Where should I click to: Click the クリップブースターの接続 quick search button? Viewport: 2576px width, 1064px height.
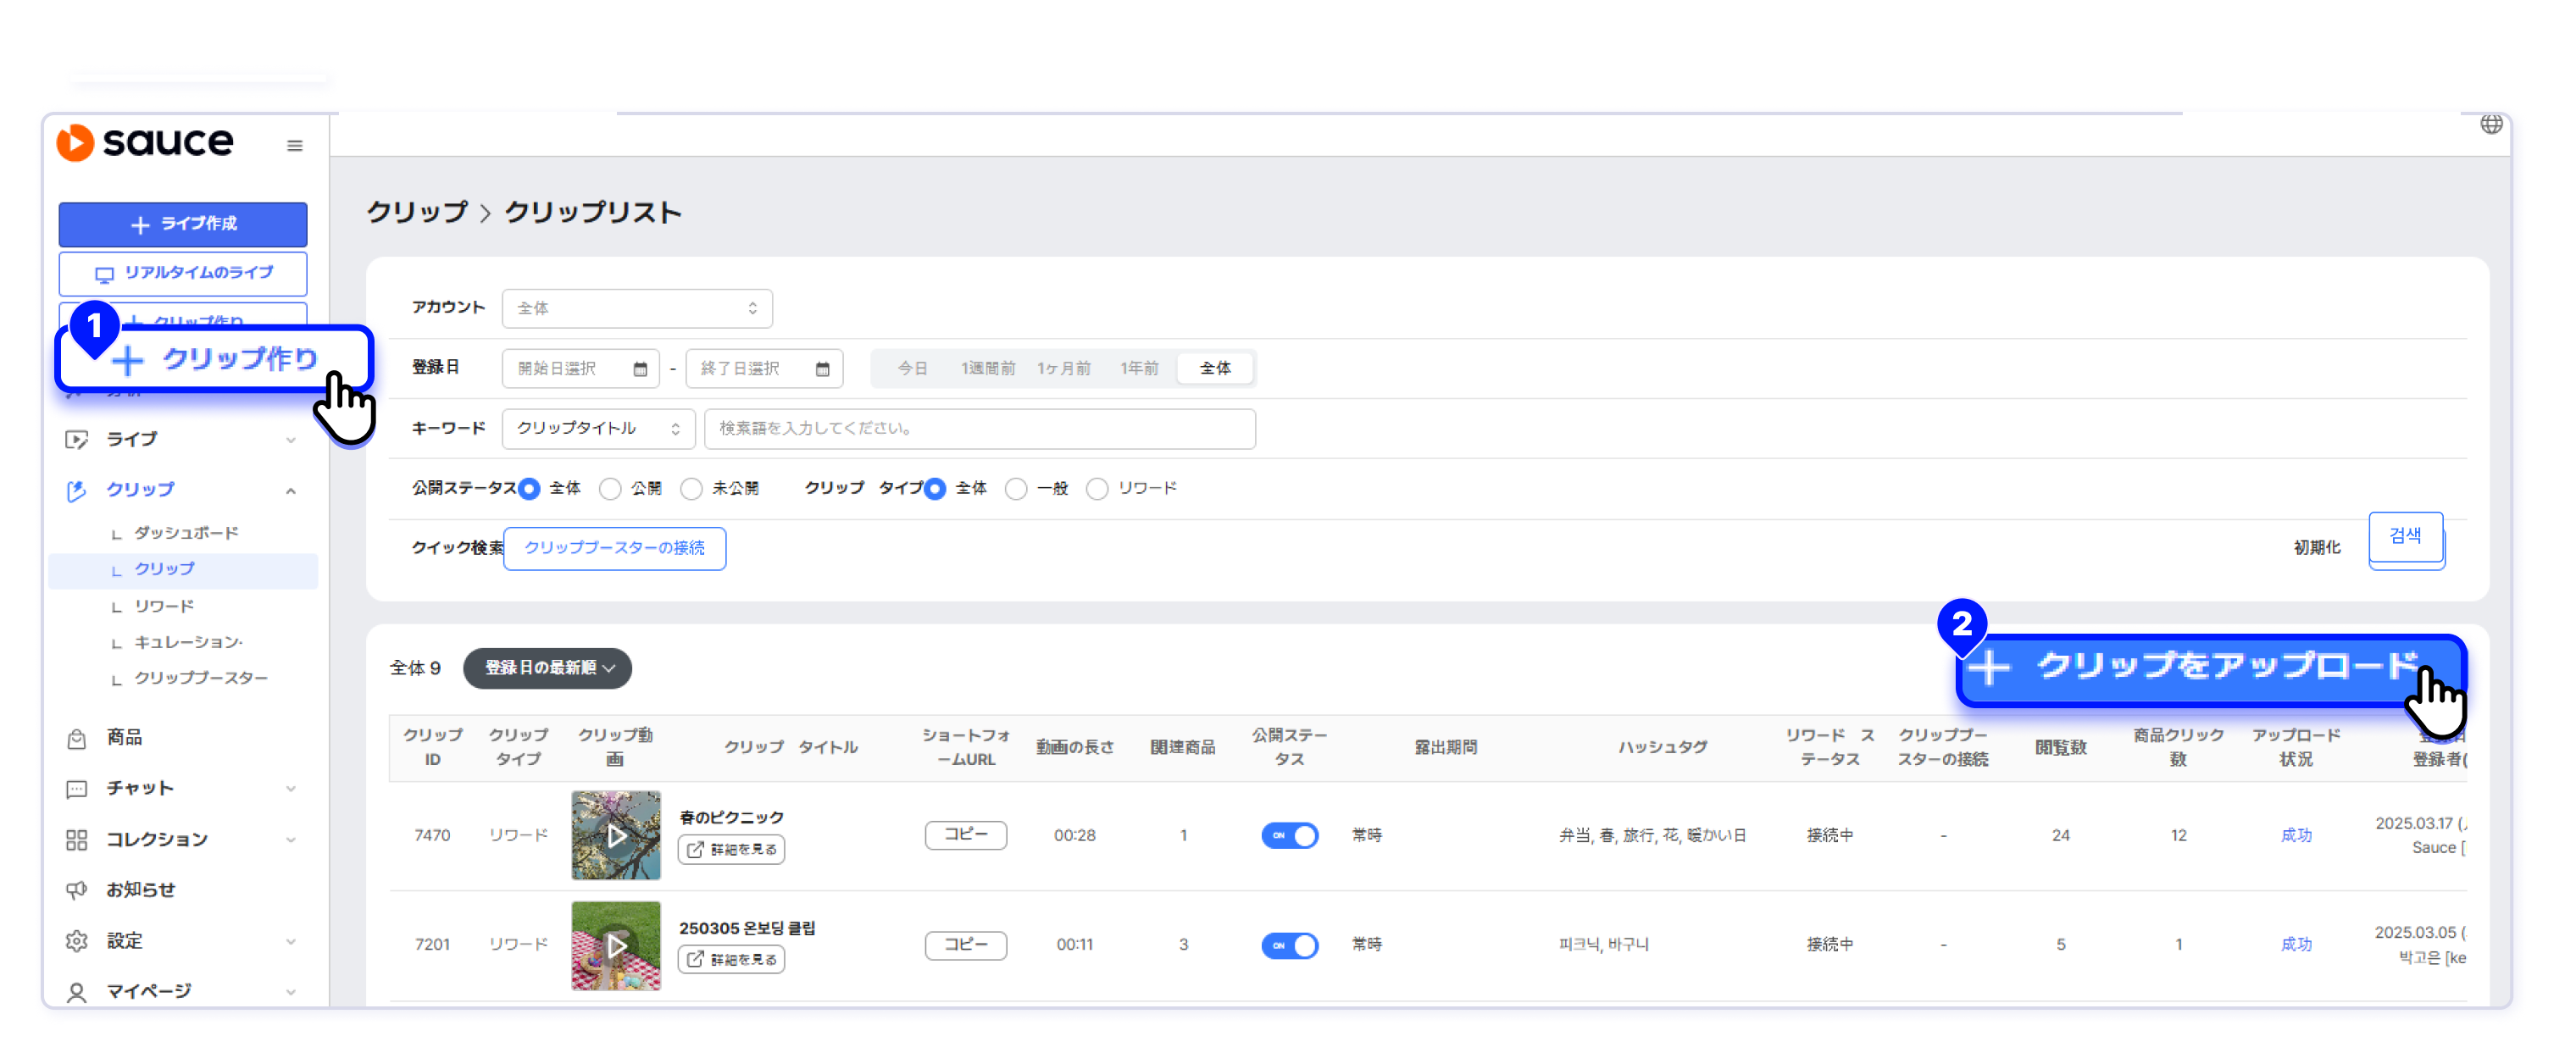click(614, 548)
